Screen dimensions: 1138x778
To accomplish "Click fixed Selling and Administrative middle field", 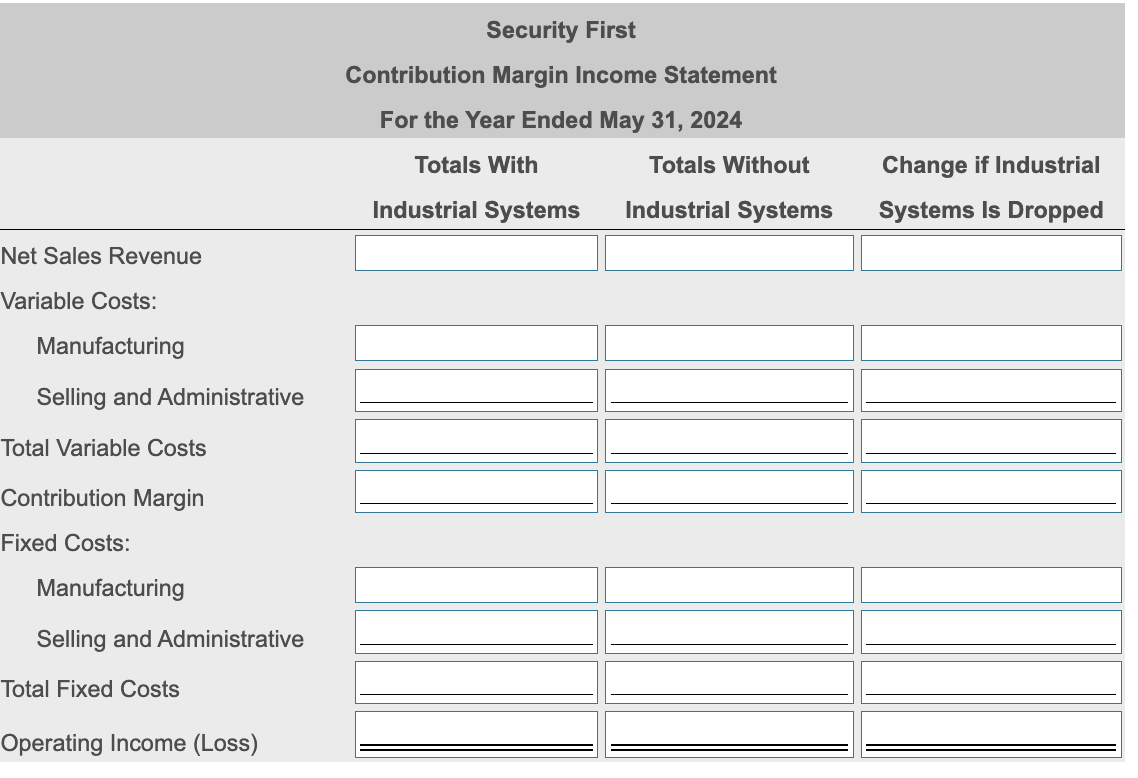I will 729,630.
